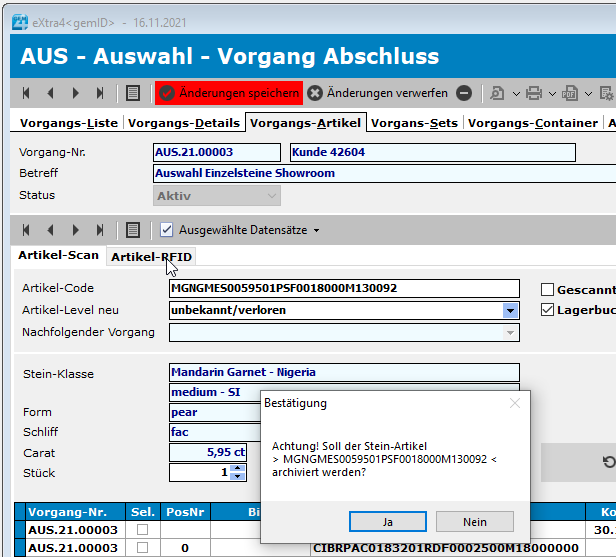The width and height of the screenshot is (616, 557).
Task: Switch to Vorgans-Sets tab
Action: click(414, 123)
